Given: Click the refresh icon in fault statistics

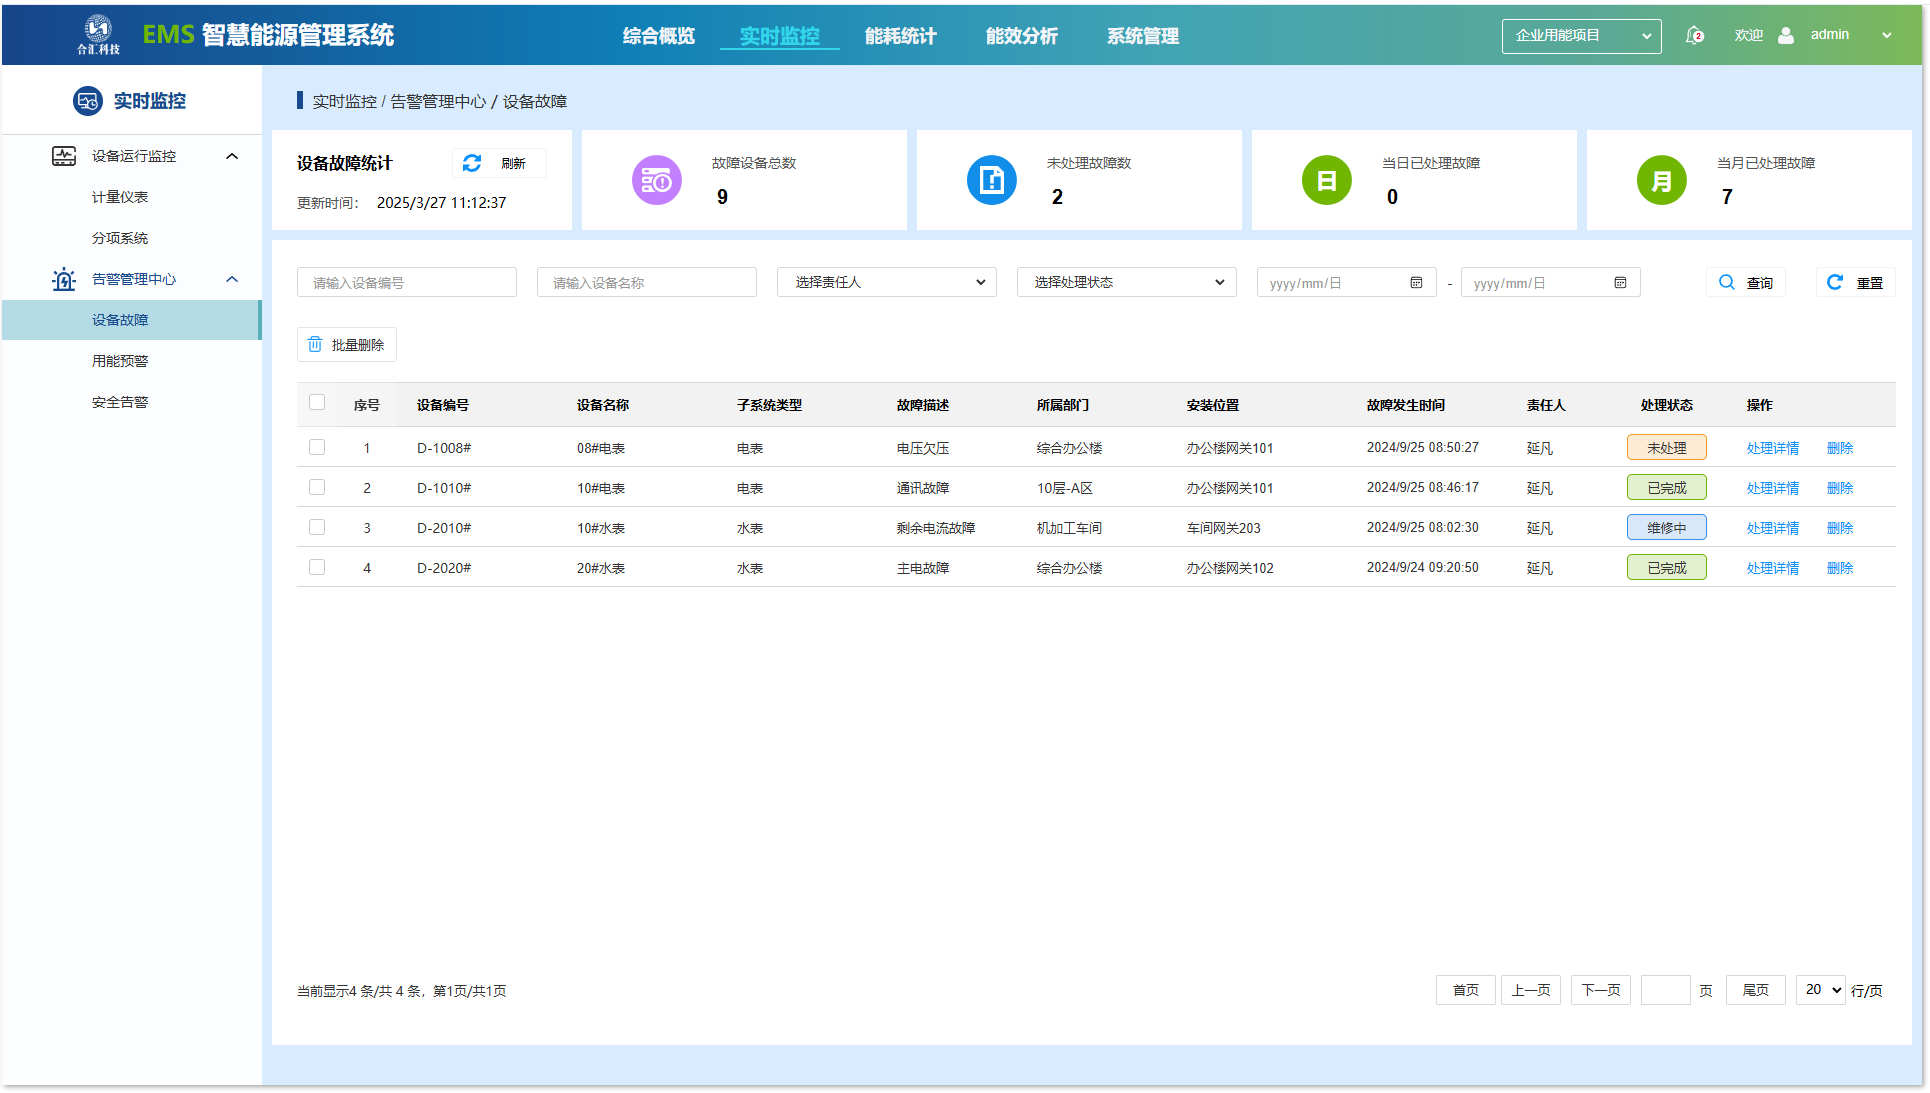Looking at the screenshot, I should [x=472, y=163].
